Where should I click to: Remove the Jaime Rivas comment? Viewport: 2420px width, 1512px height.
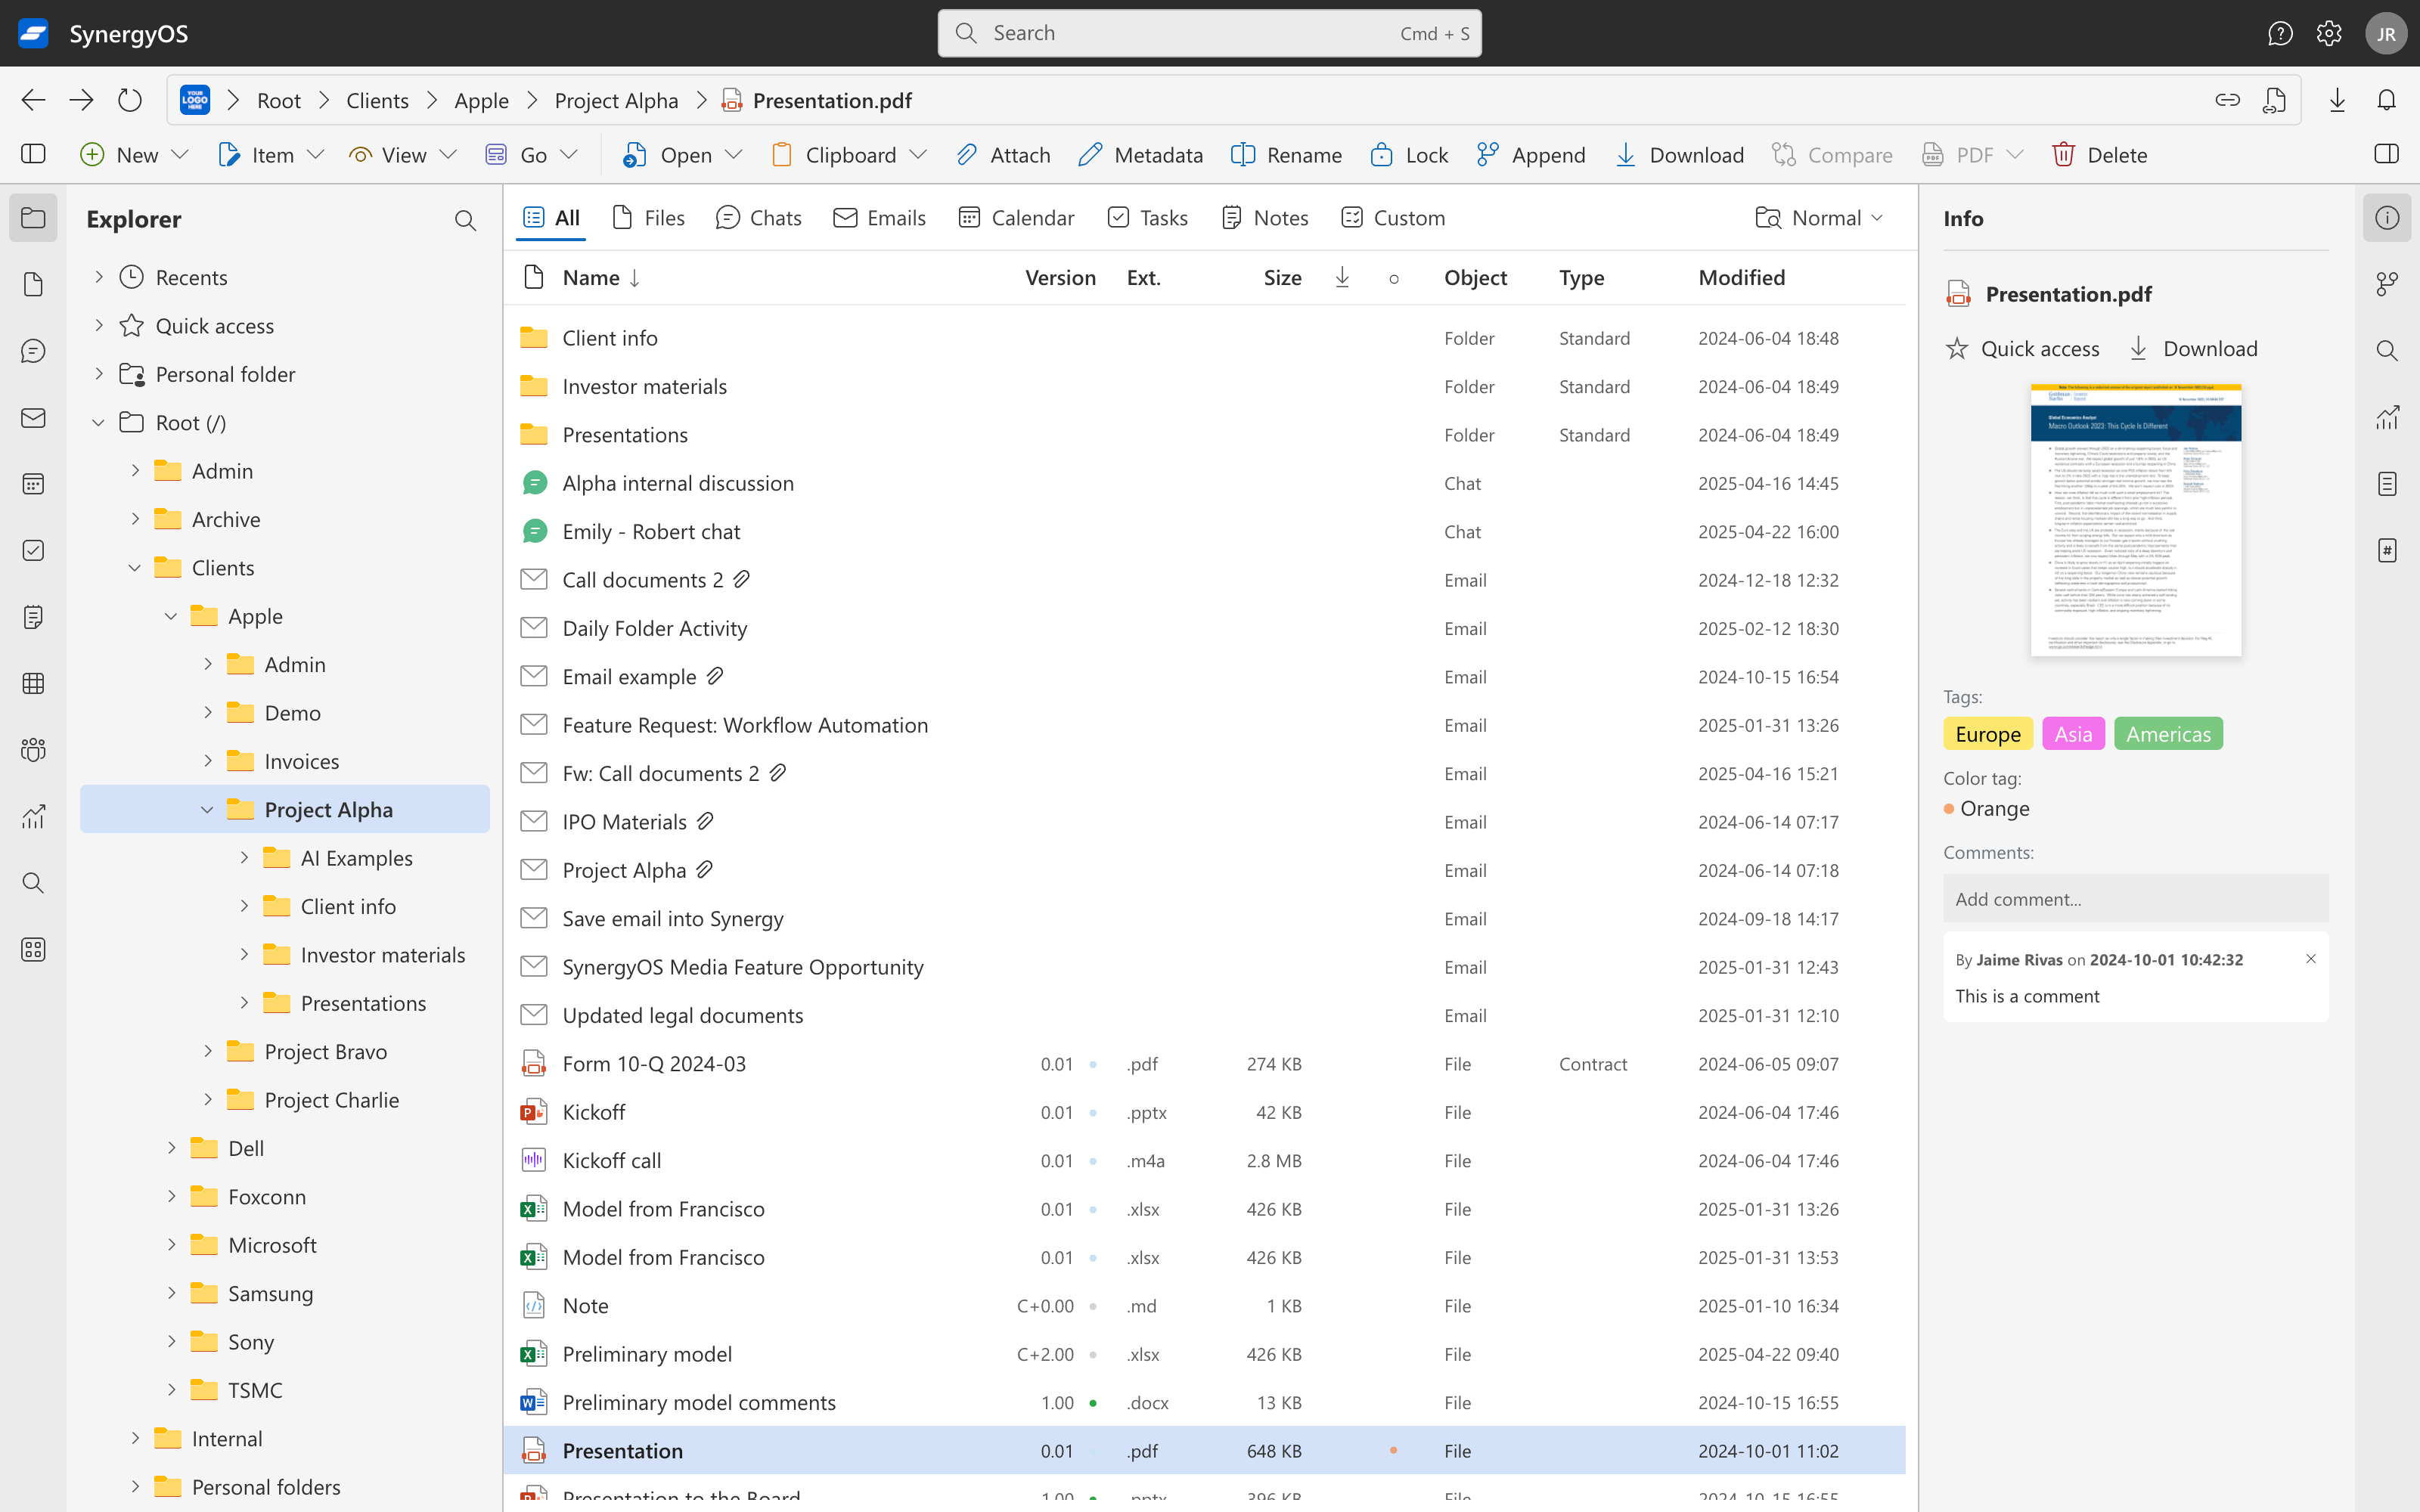pyautogui.click(x=2311, y=959)
